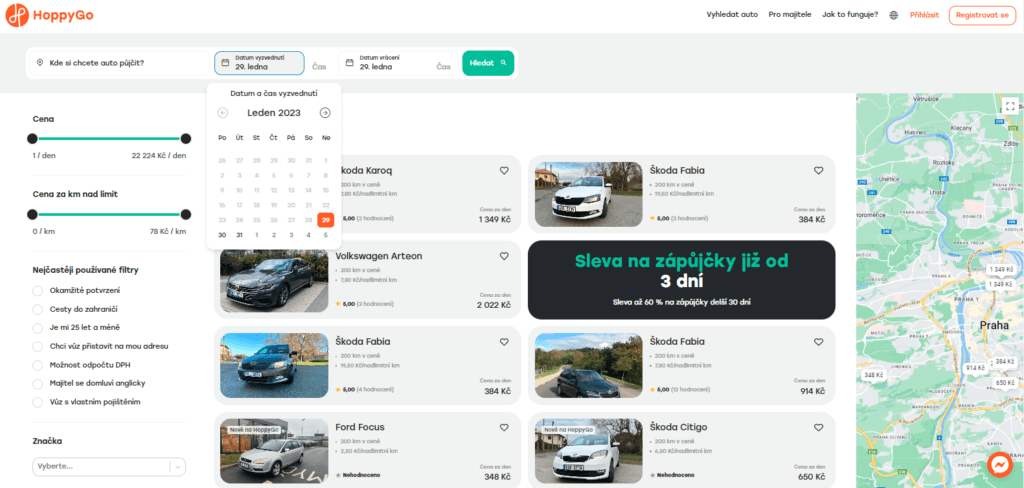Open the Škoda Fabia 914 Kč car photo
The image size is (1024, 488).
pyautogui.click(x=588, y=365)
